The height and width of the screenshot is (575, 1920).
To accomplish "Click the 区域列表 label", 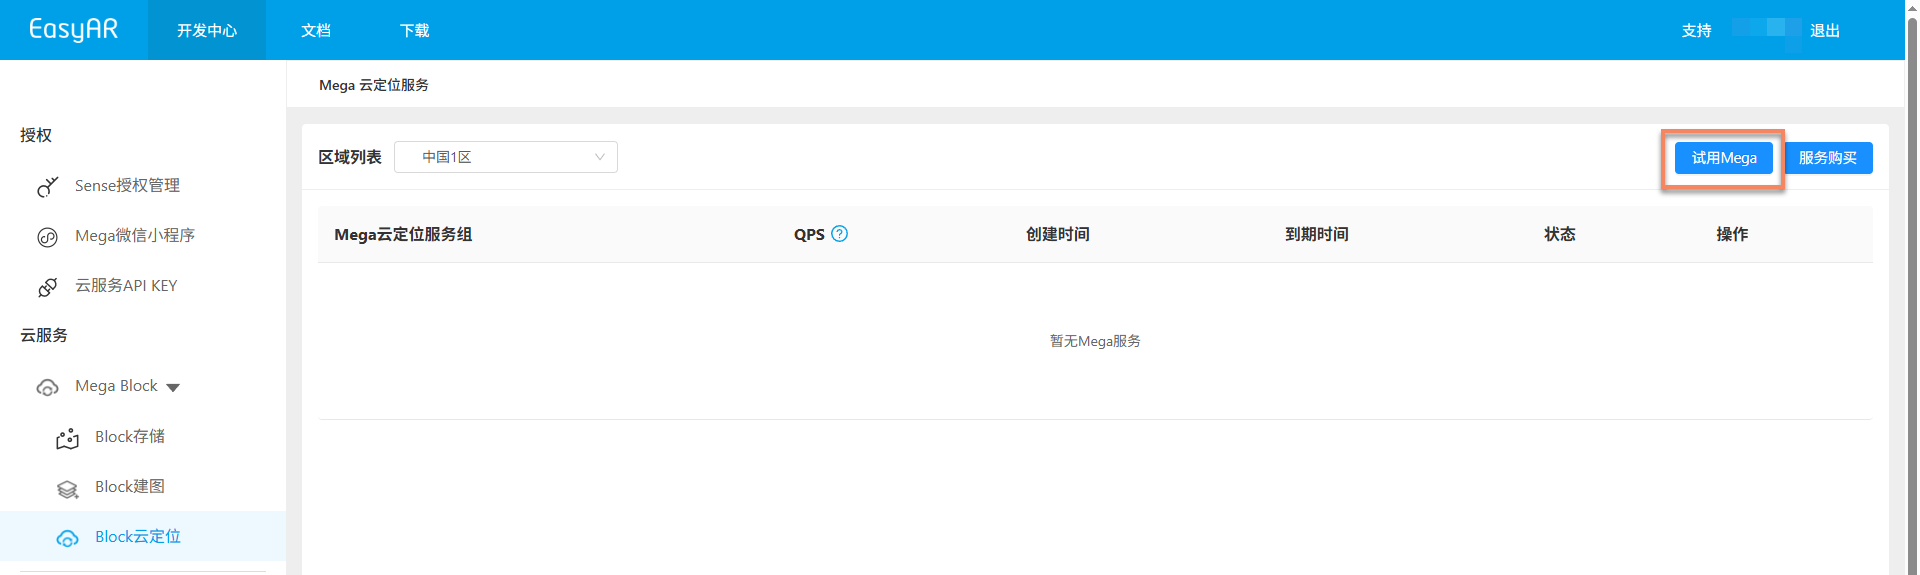I will tap(350, 157).
